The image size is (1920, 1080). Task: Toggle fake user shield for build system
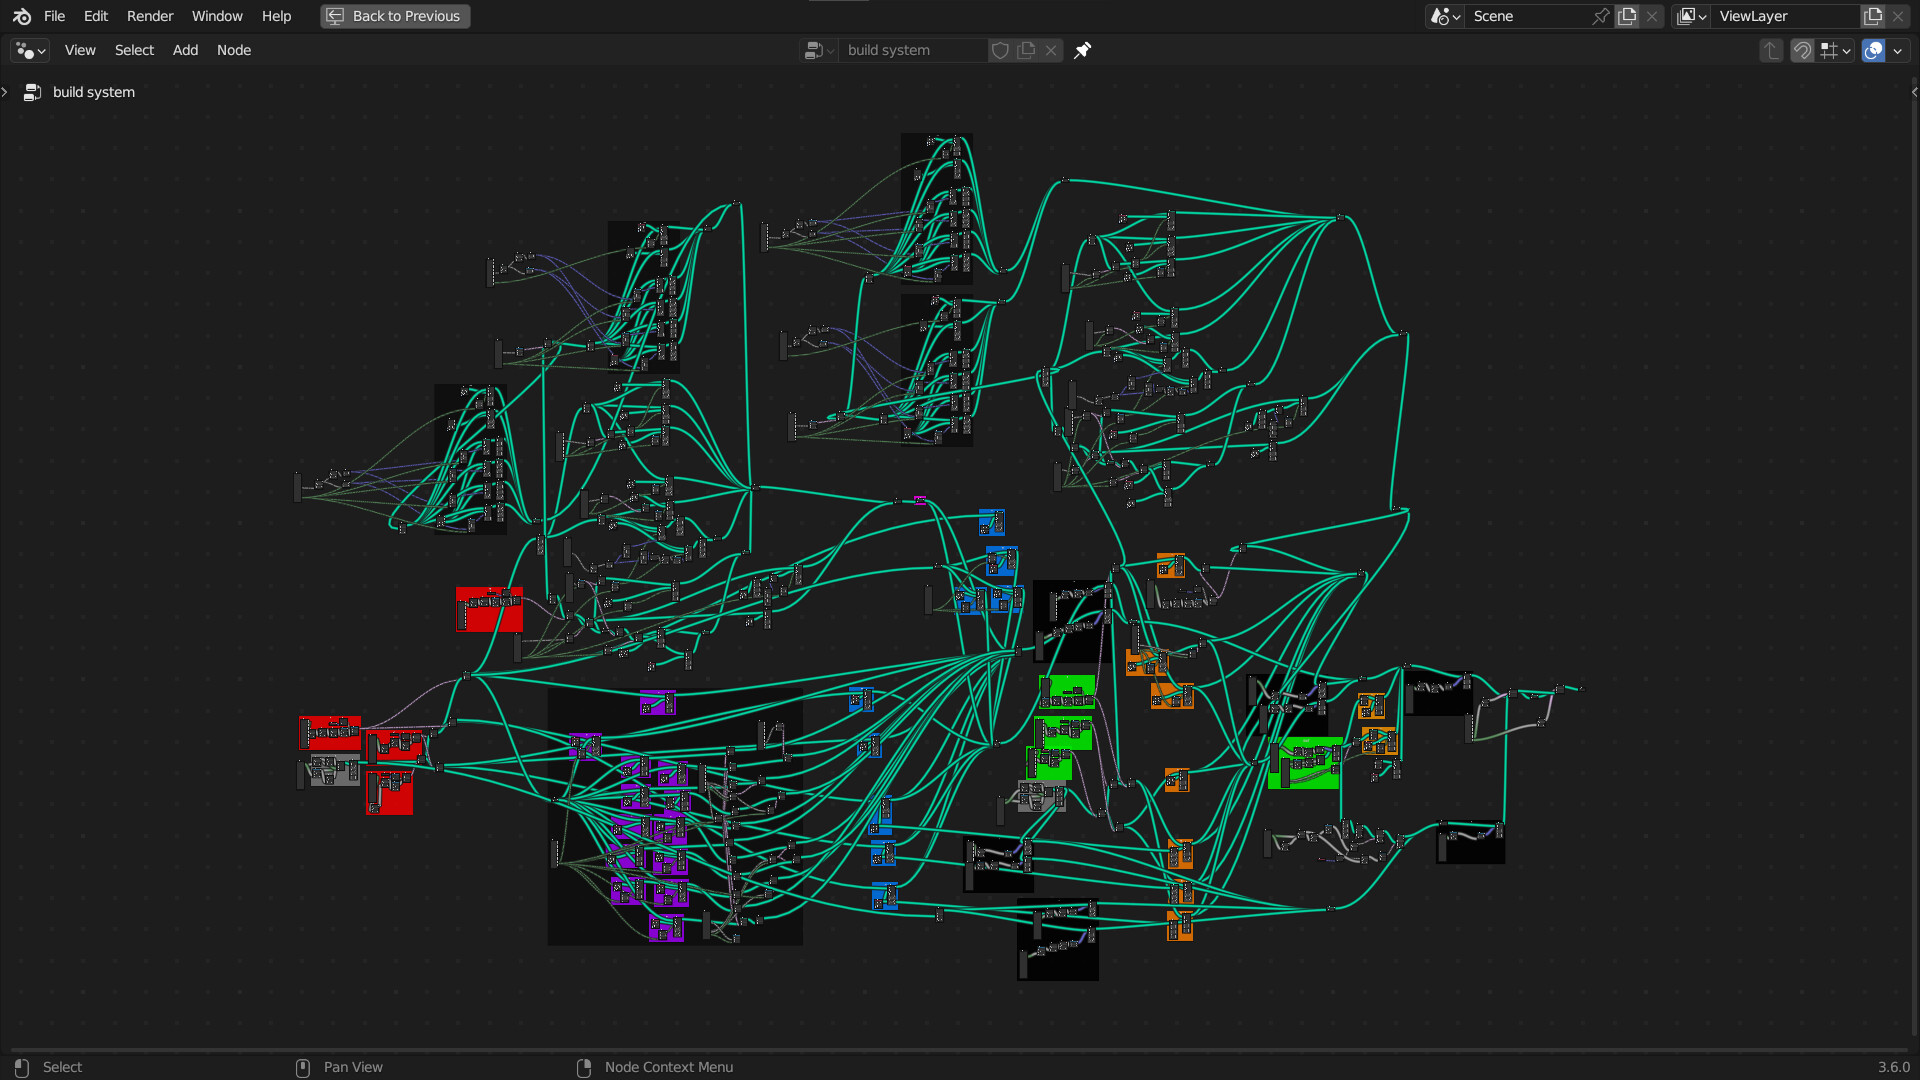[999, 50]
